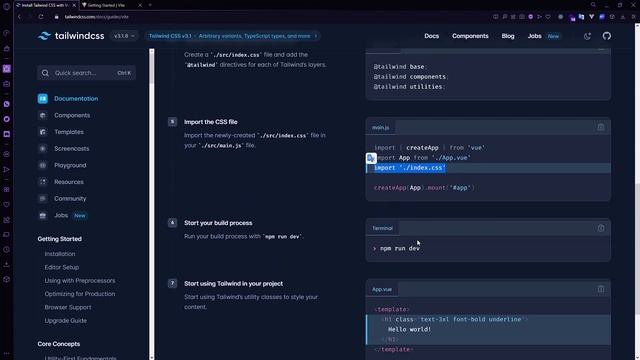
Task: Open the Templates sidebar icon
Action: 42,132
